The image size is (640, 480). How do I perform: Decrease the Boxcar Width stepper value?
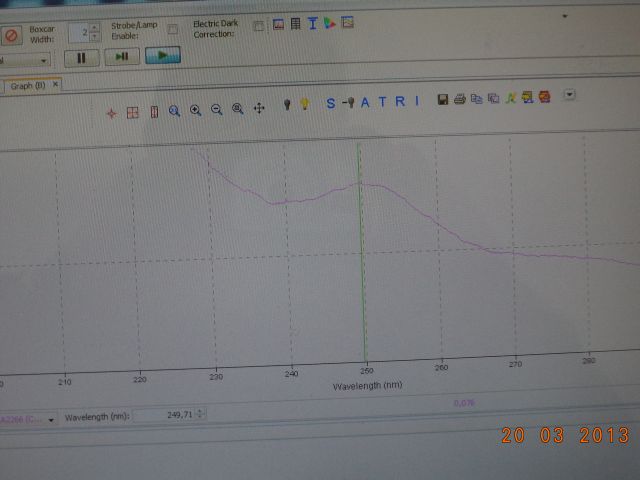[95, 37]
